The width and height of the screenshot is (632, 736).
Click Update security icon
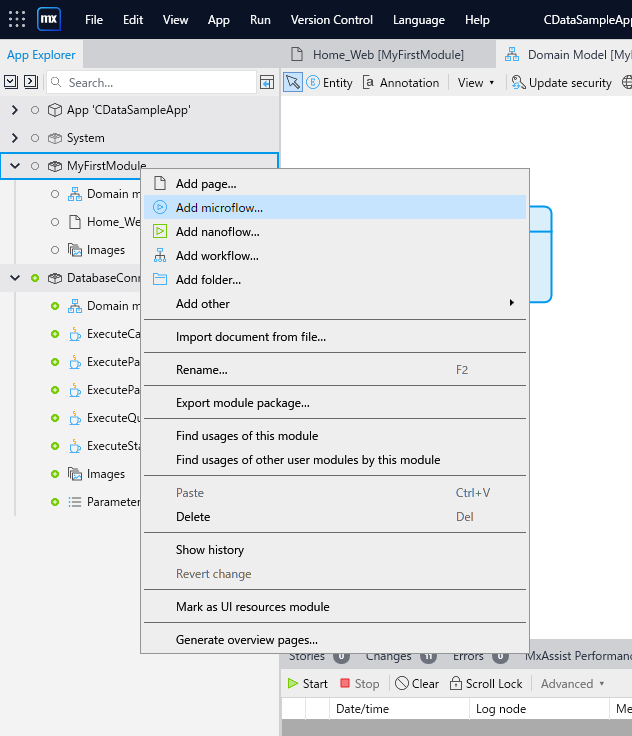pos(518,83)
